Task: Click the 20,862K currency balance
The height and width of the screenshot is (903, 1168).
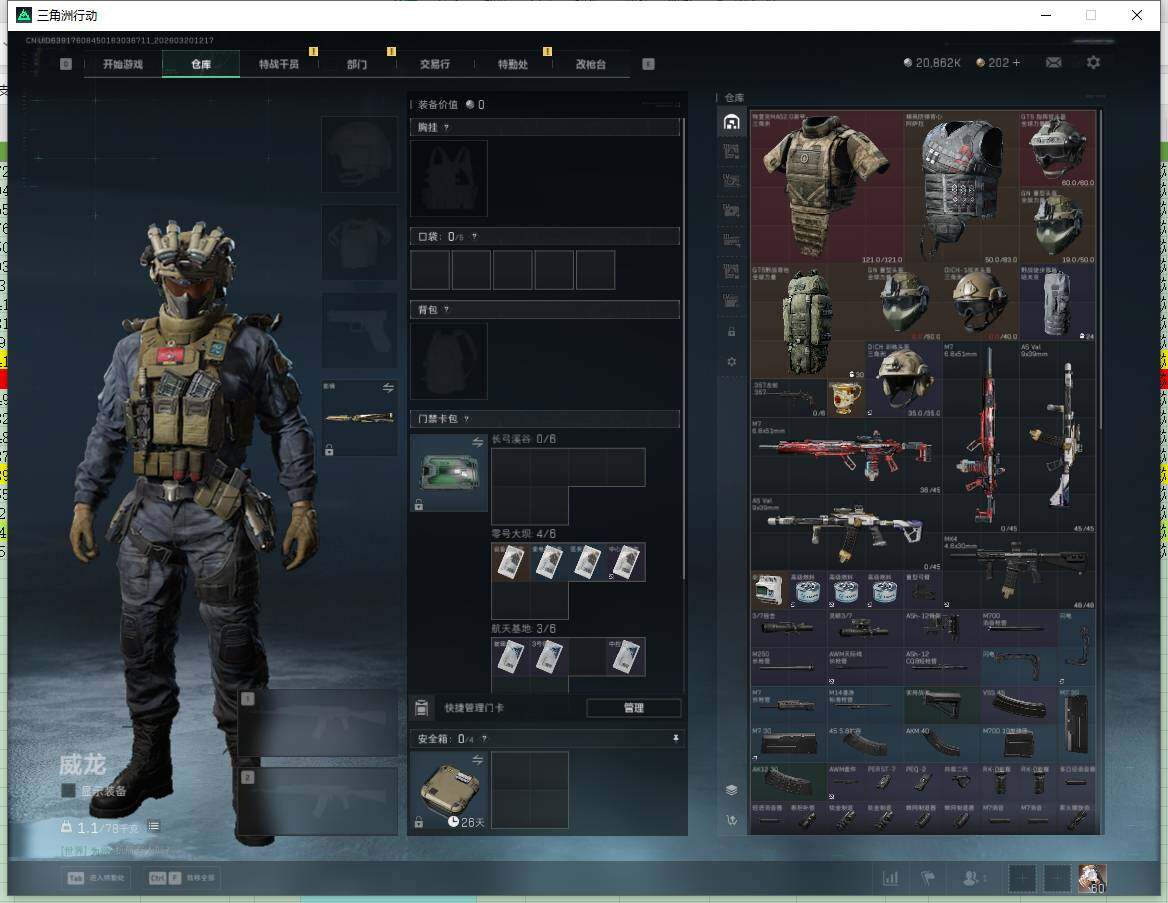Action: (932, 63)
